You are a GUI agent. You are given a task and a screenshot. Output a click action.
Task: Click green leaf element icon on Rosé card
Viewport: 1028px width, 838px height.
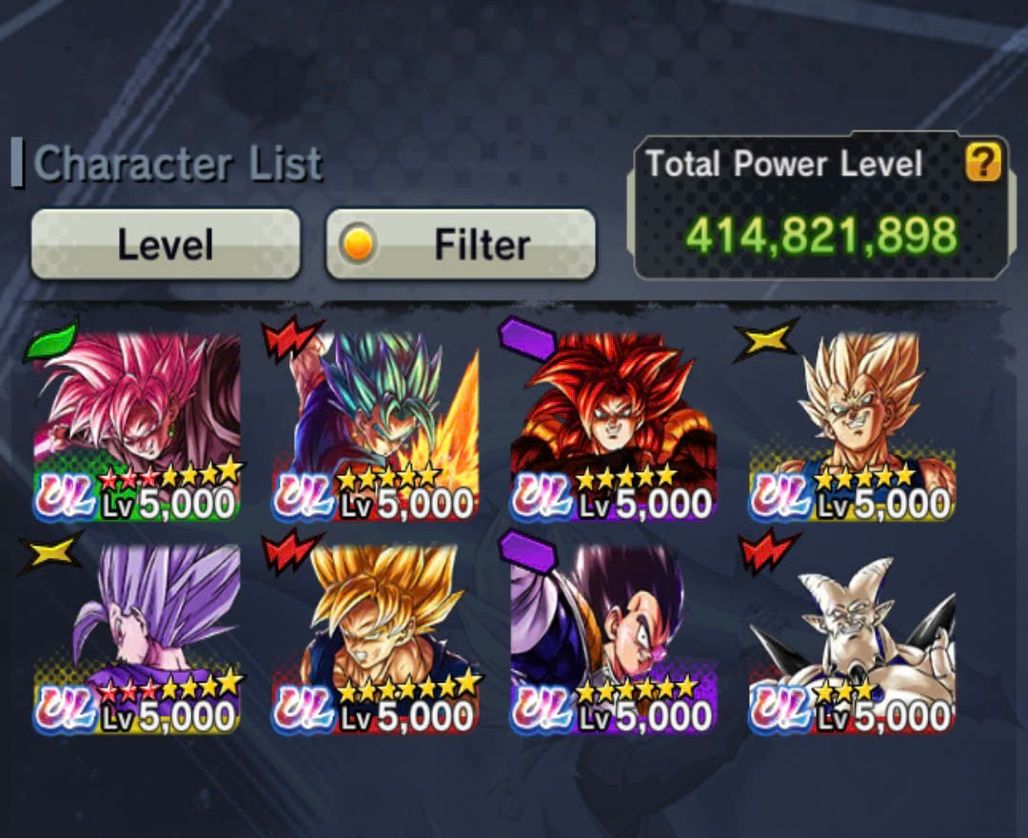tap(51, 342)
